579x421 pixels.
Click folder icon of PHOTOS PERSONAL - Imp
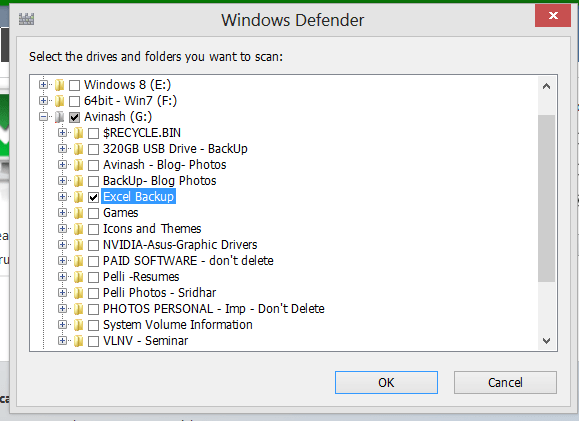(x=78, y=309)
